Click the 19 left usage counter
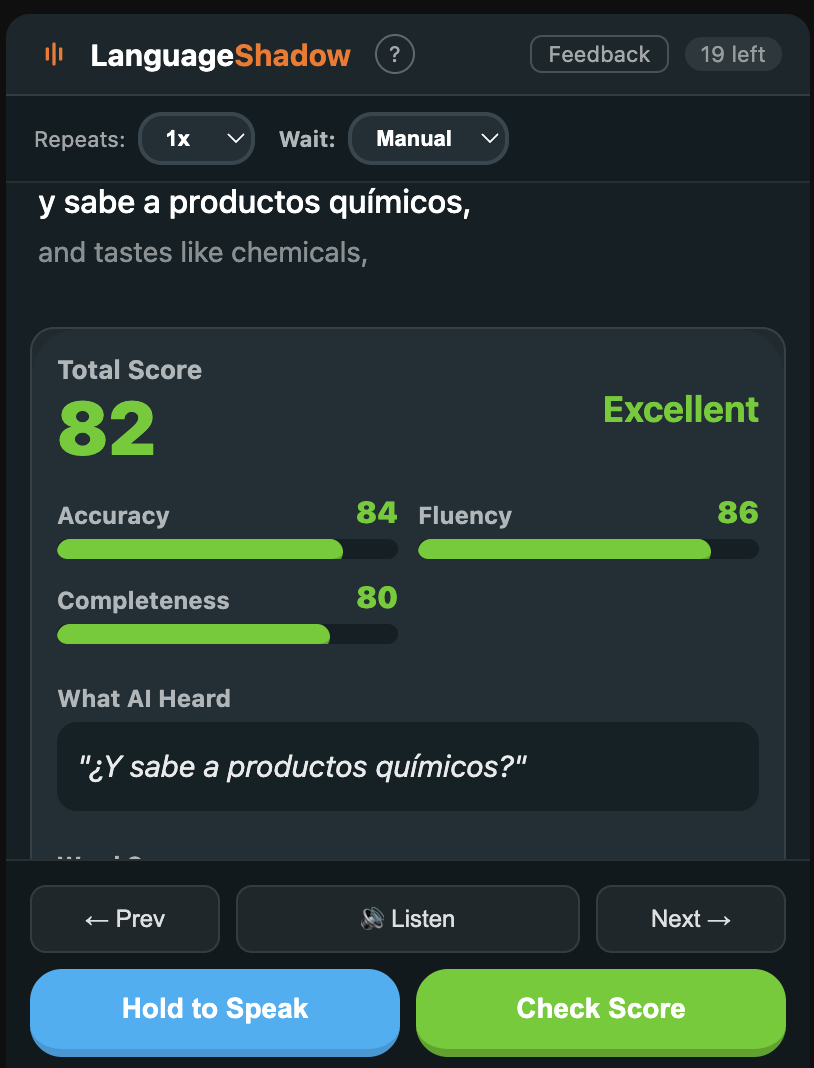The height and width of the screenshot is (1068, 814). [x=733, y=54]
